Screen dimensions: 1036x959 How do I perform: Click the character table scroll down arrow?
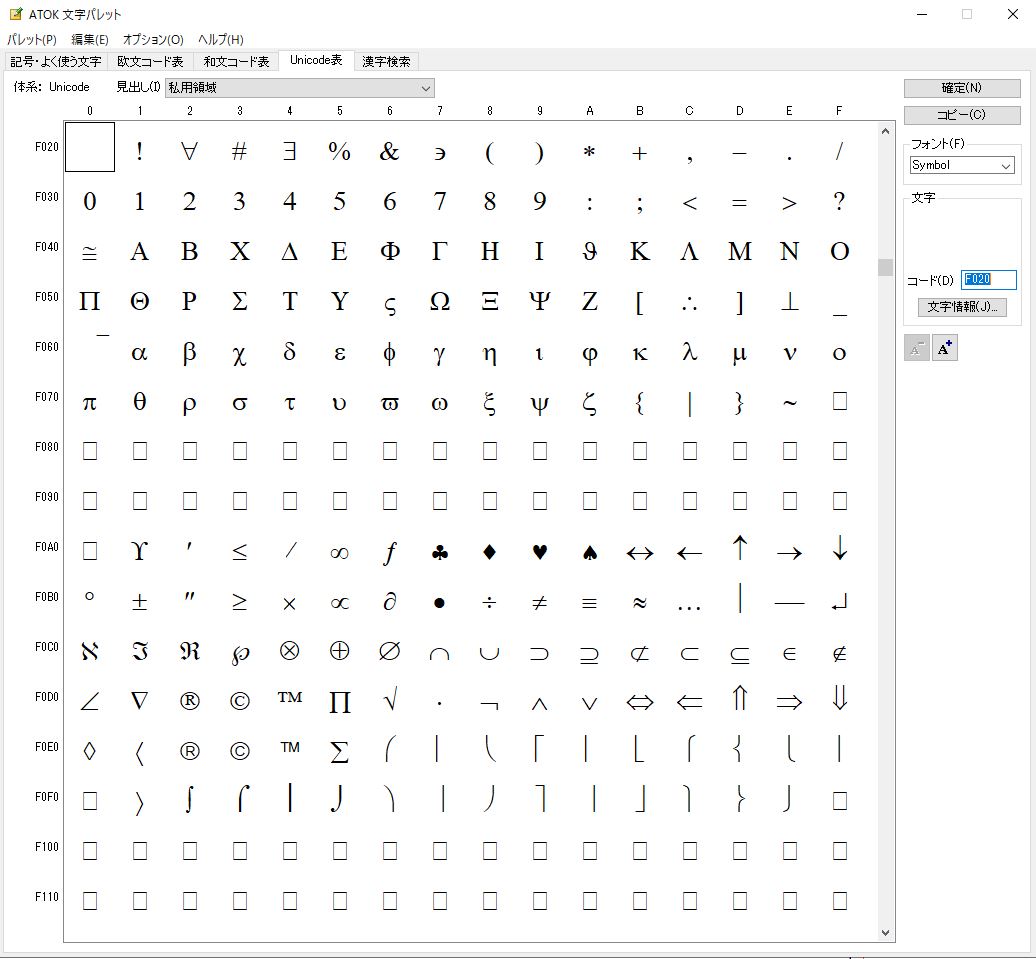(885, 933)
